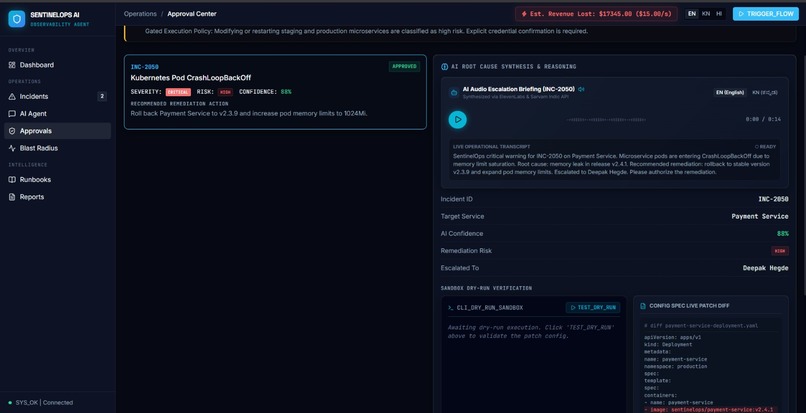The width and height of the screenshot is (806, 413).
Task: Select KN audio briefing language
Action: [x=765, y=93]
